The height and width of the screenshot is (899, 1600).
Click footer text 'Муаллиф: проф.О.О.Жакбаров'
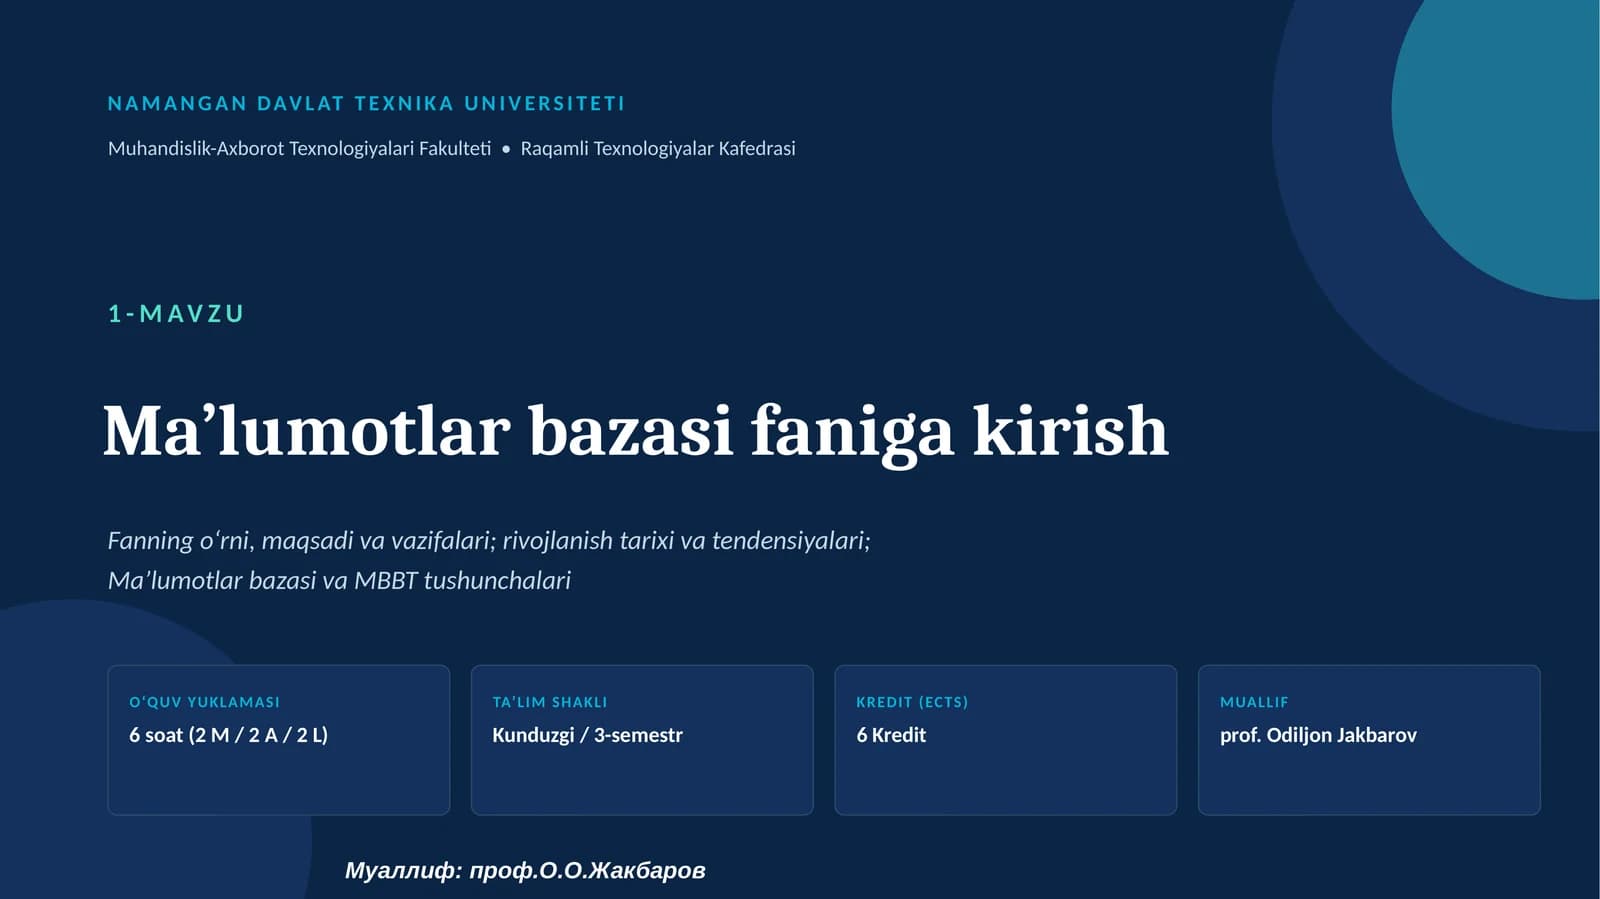pos(525,871)
